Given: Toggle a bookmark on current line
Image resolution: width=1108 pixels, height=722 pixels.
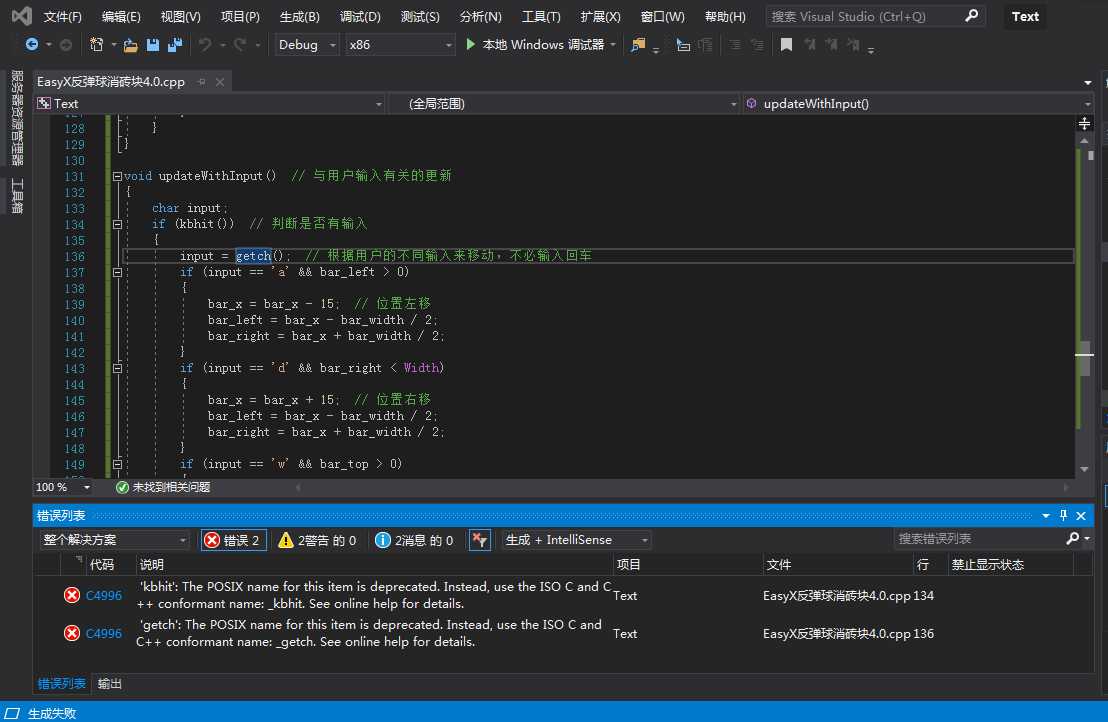Looking at the screenshot, I should [x=786, y=45].
